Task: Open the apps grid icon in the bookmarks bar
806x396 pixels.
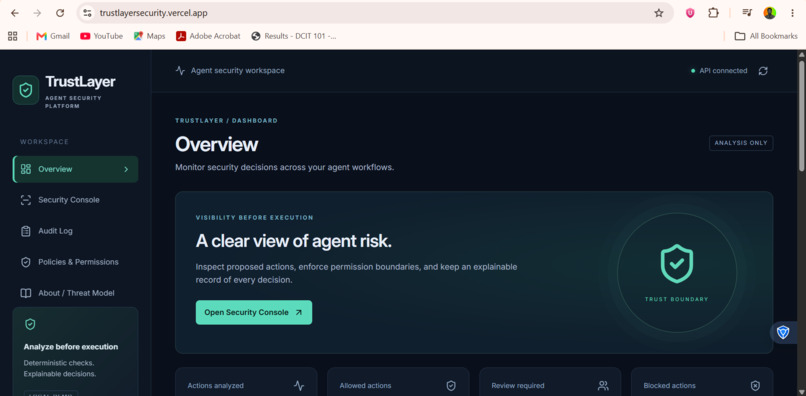Action: pyautogui.click(x=12, y=36)
